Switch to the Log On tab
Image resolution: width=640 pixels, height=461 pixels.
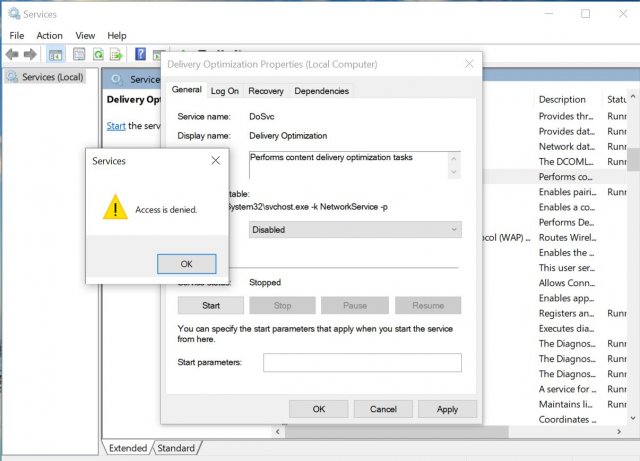pos(225,91)
